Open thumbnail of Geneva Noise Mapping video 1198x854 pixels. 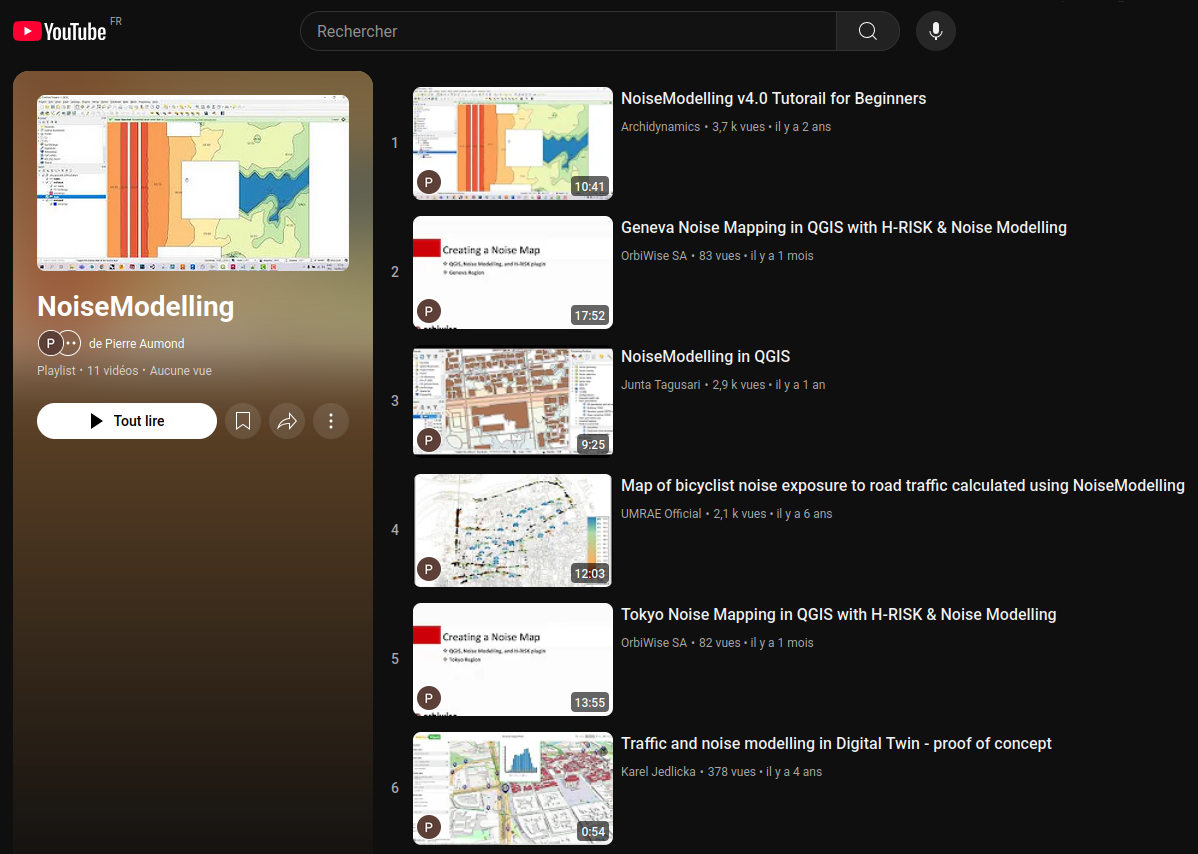coord(513,273)
